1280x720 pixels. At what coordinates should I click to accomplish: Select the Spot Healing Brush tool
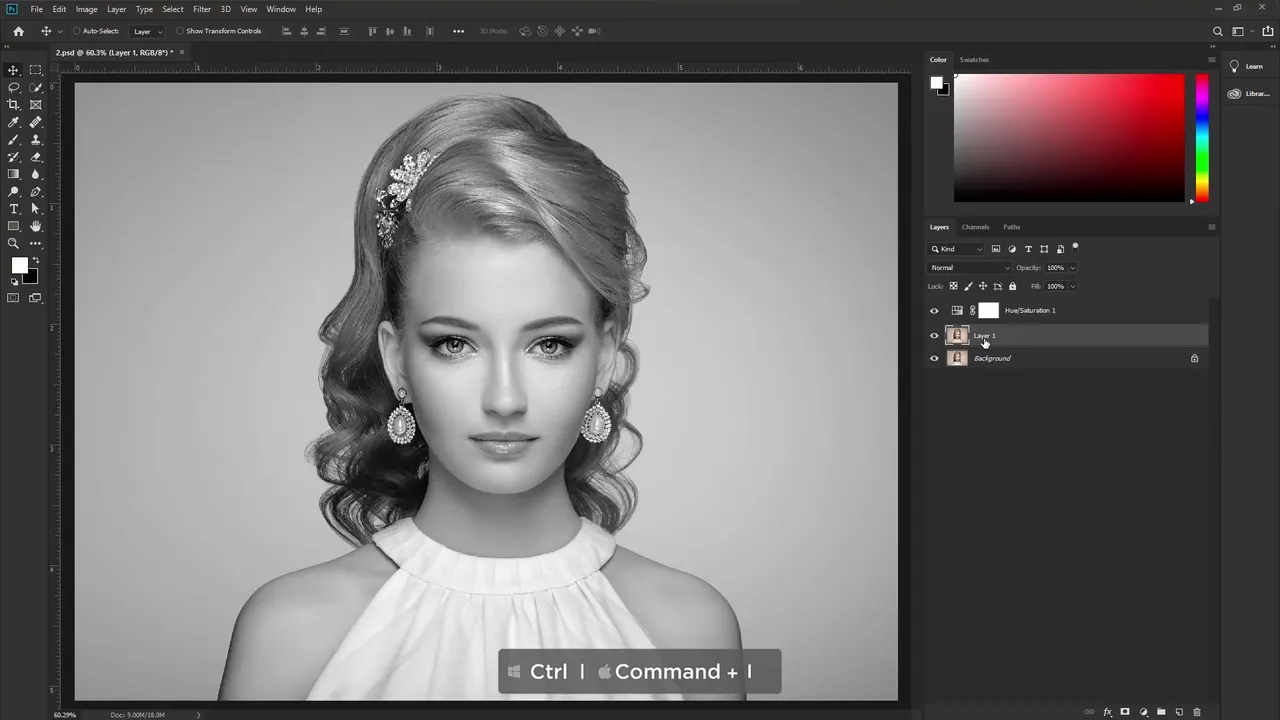click(x=36, y=122)
